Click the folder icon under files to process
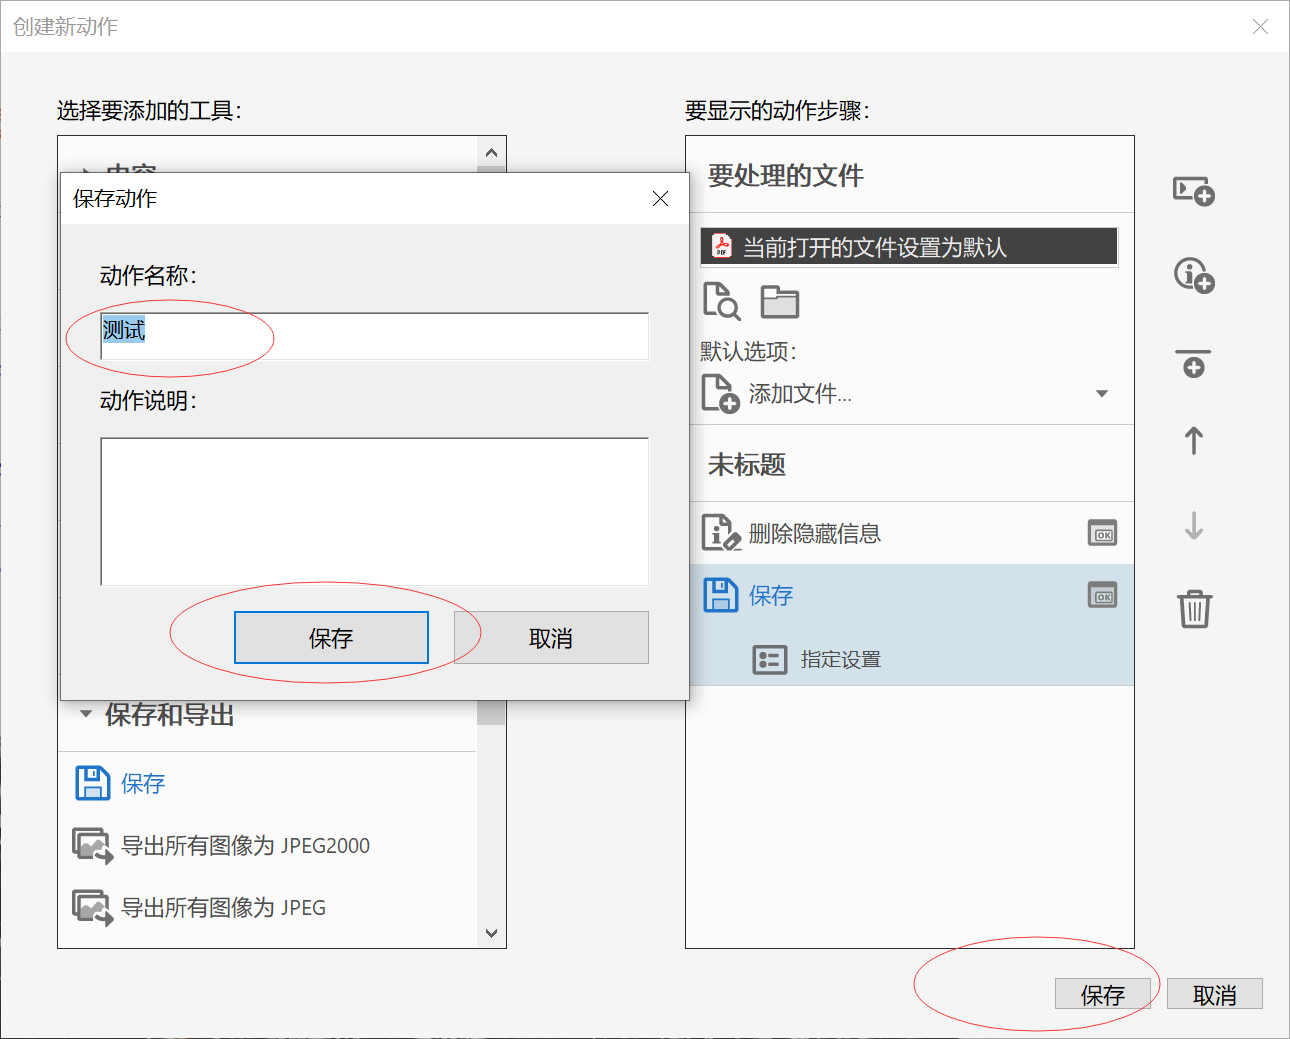1290x1039 pixels. [x=779, y=301]
